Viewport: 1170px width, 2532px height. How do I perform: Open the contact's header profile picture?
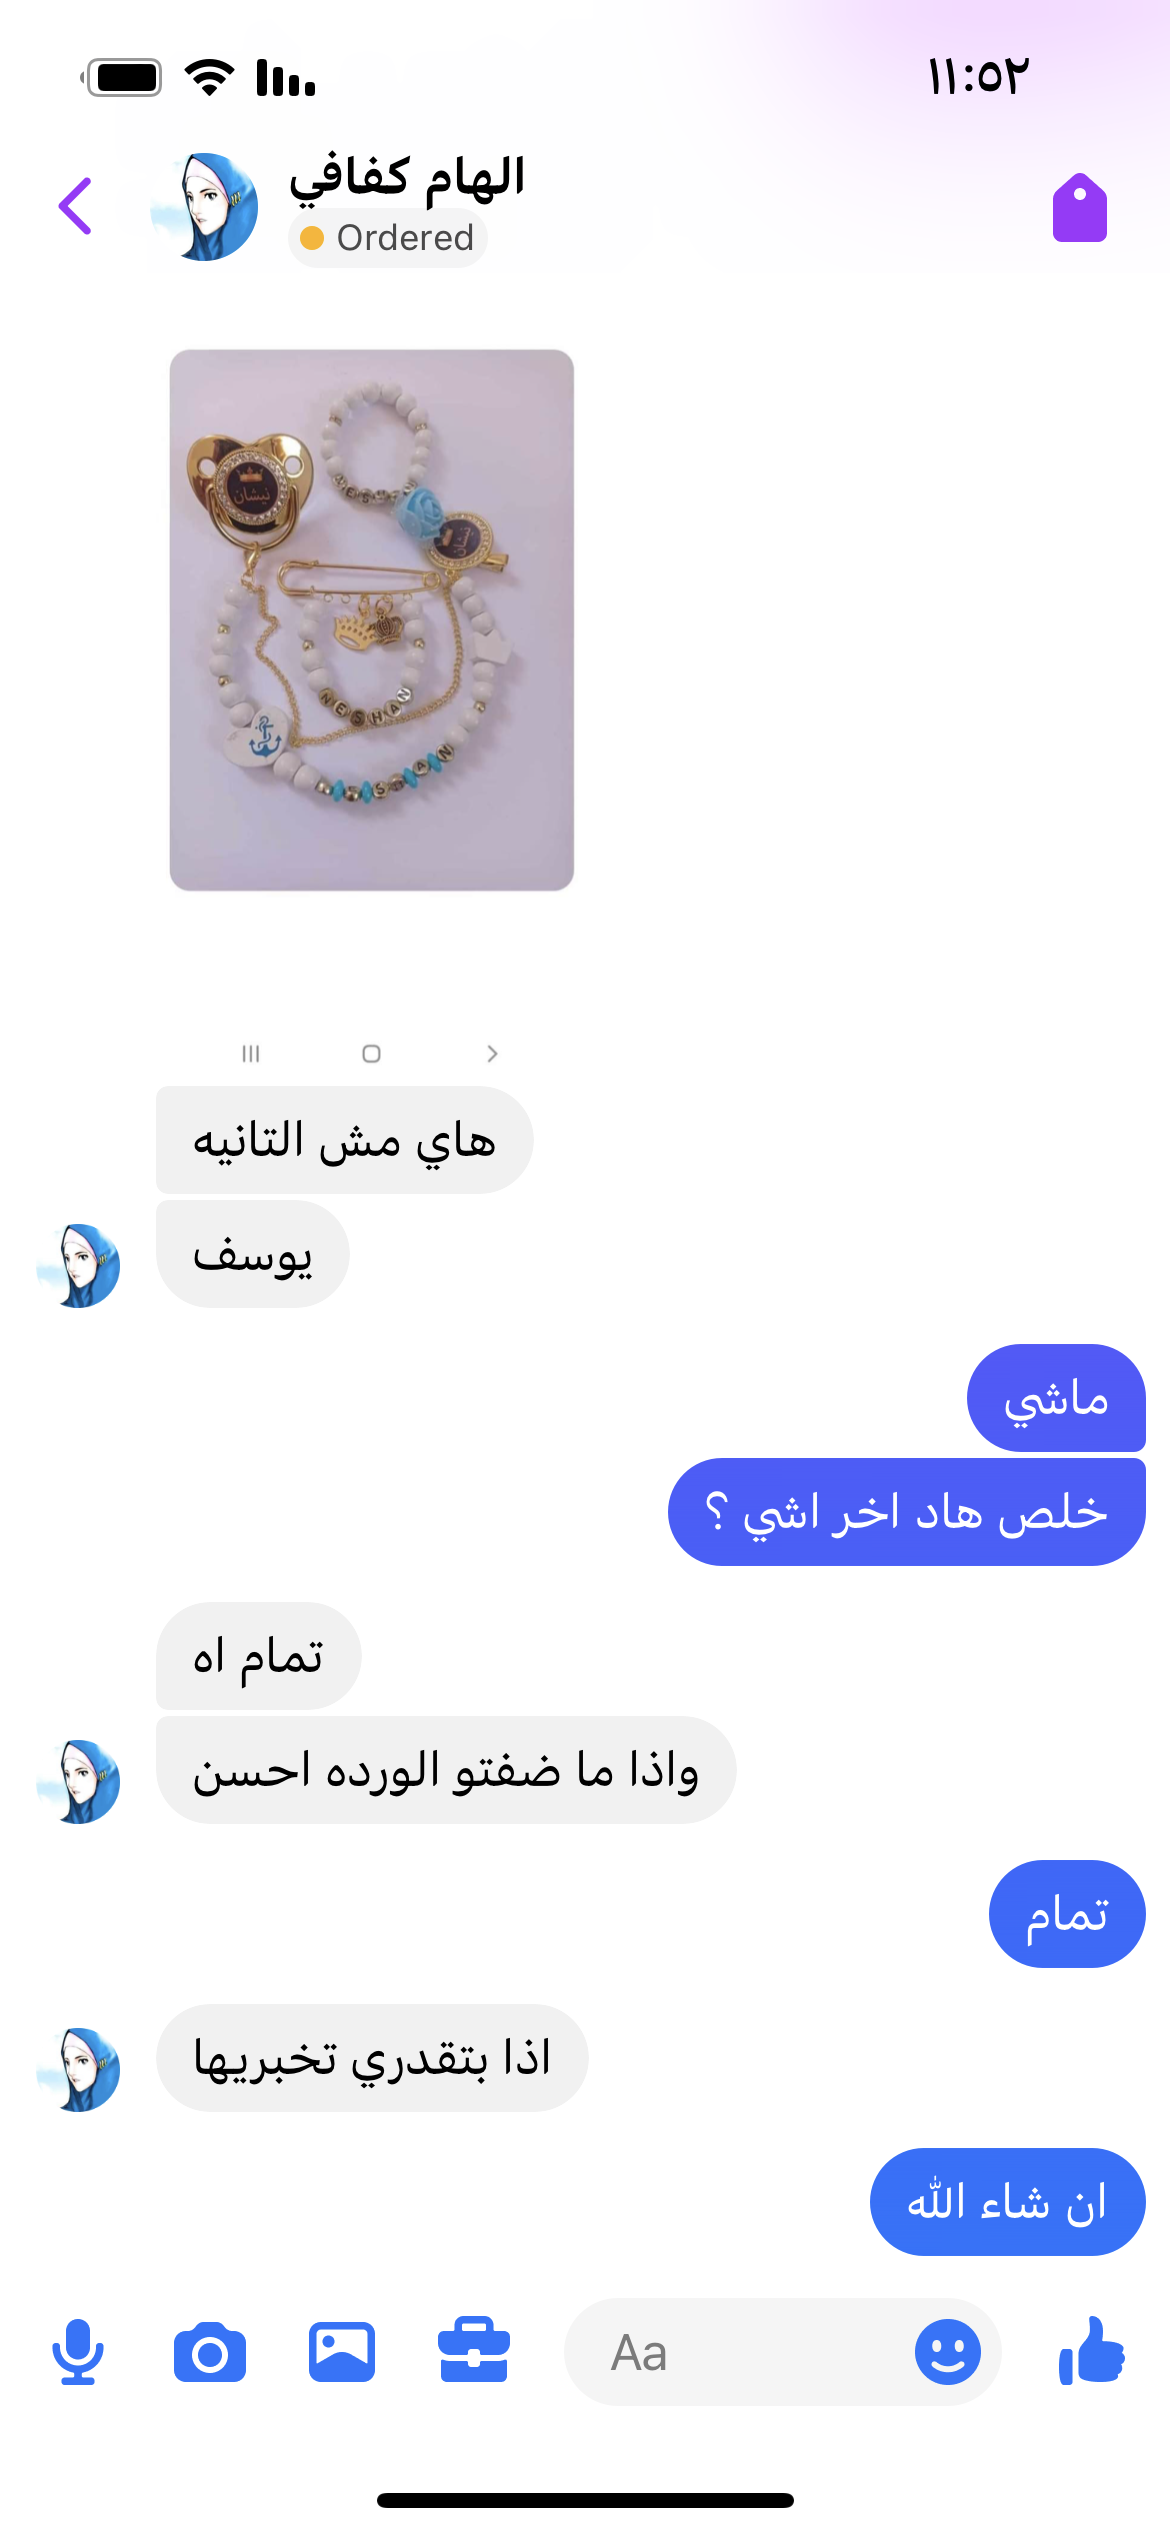tap(204, 207)
